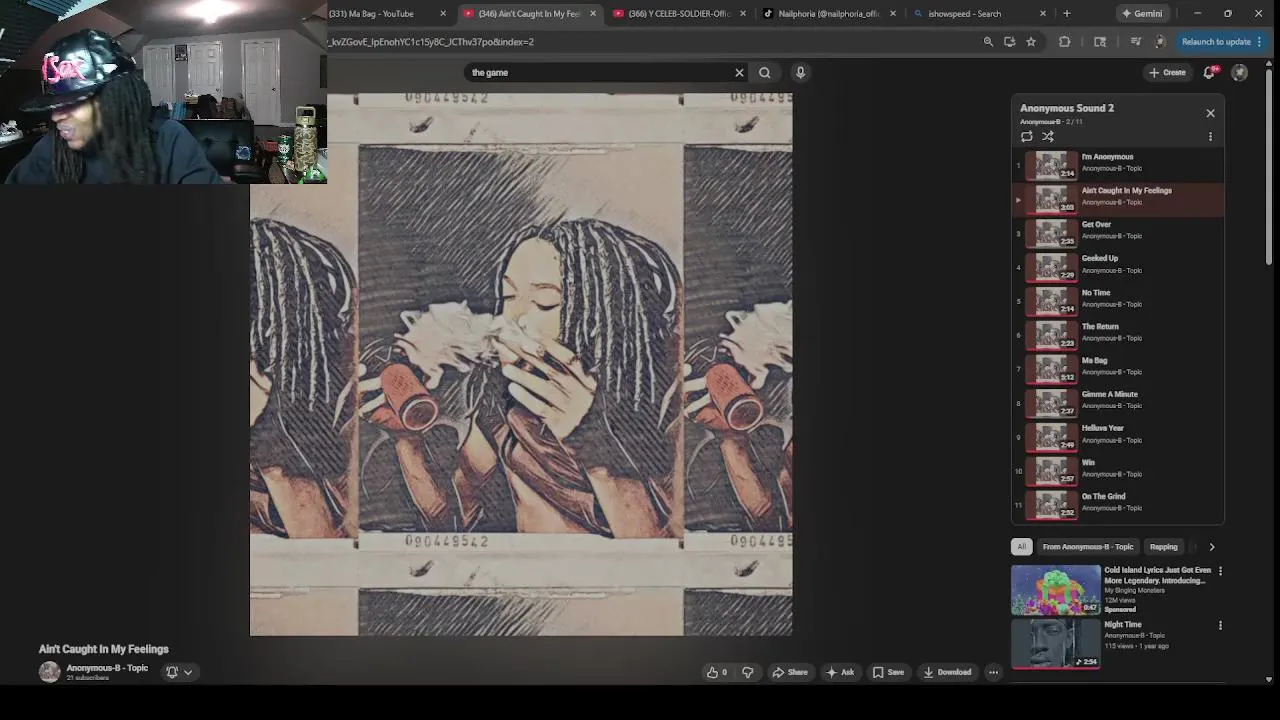Open options for the Cold Island Lyrics video
The image size is (1280, 720).
(x=1220, y=571)
